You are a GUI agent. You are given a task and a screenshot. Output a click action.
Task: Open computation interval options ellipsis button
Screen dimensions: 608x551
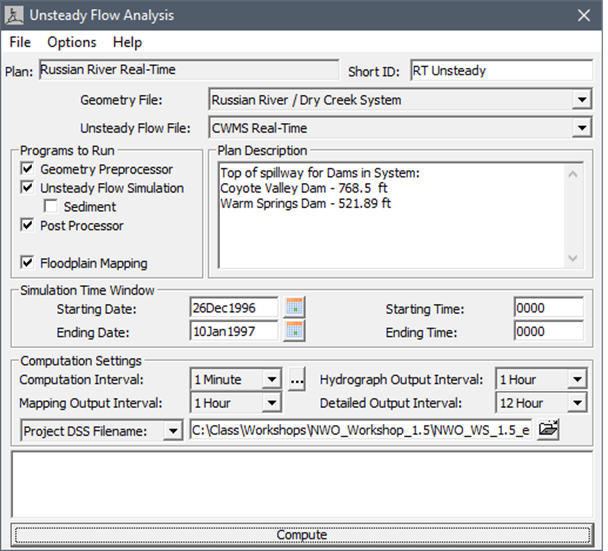tap(297, 379)
